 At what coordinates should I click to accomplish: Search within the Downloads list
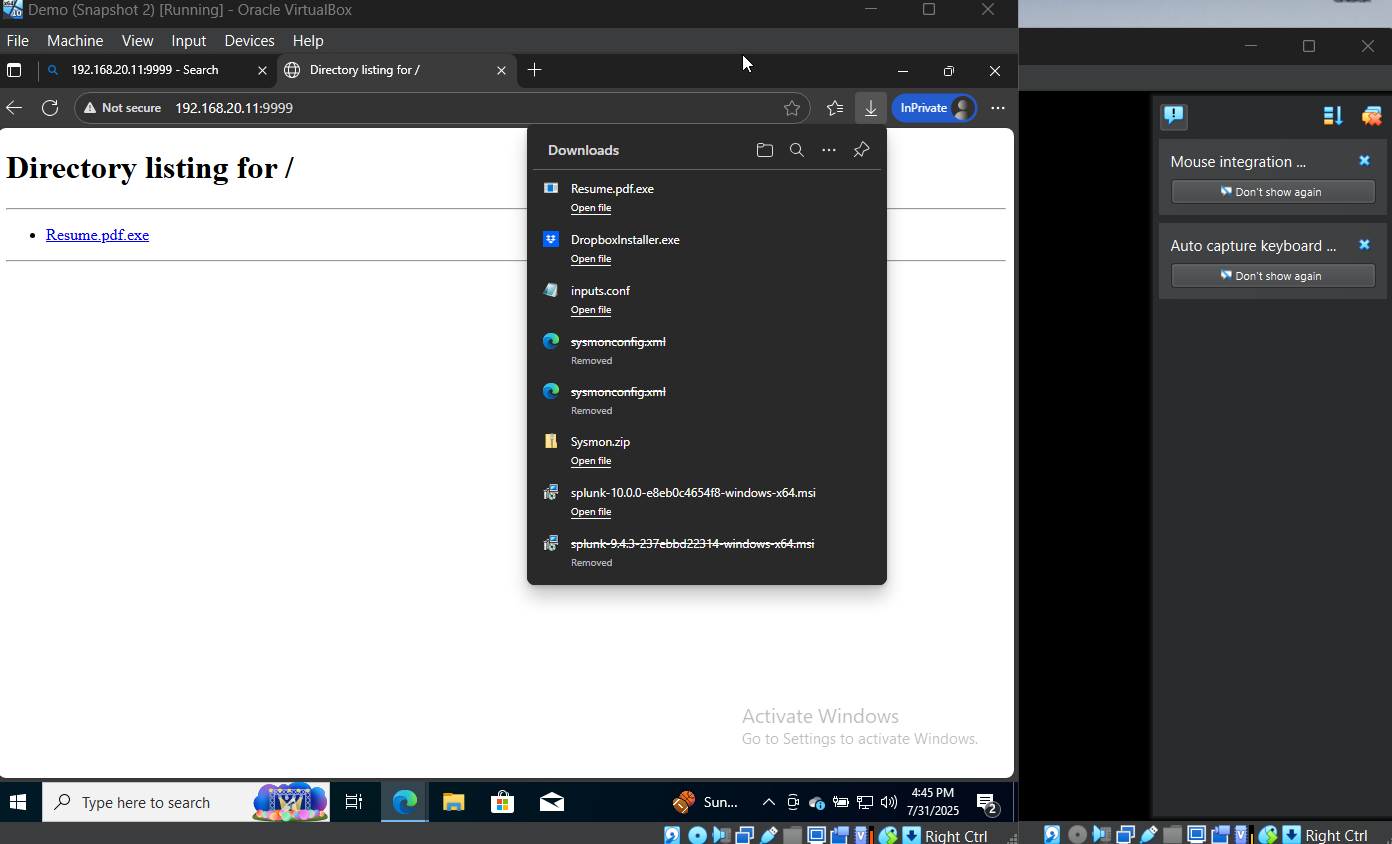[x=796, y=149]
